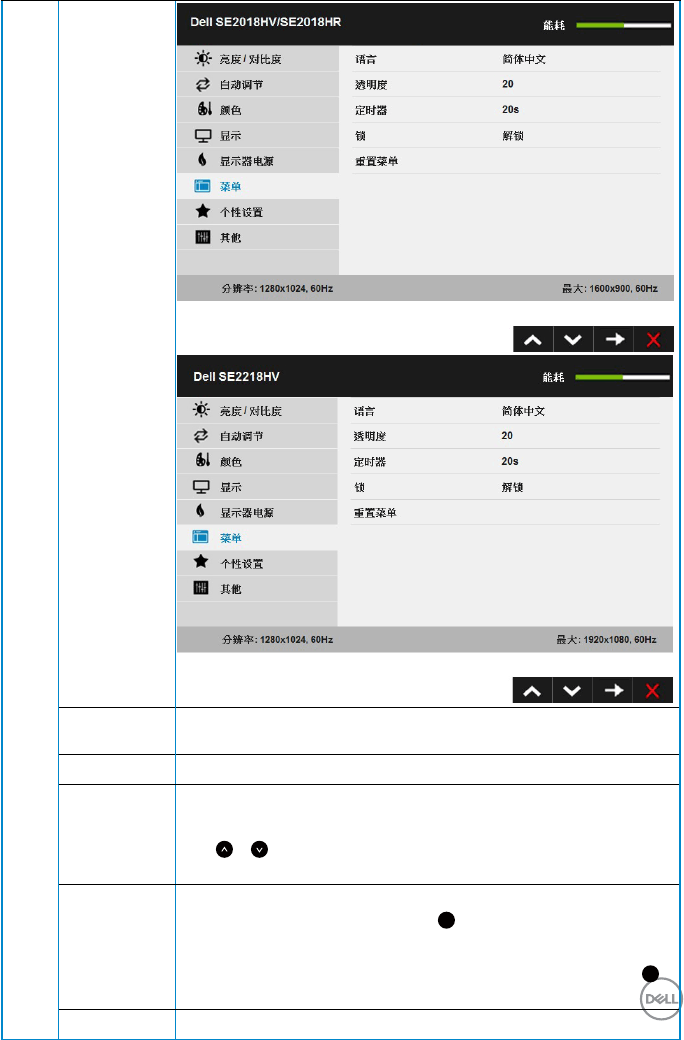Select the 定时器 row in SE2218HV OSD
The height and width of the screenshot is (1040, 684).
(x=506, y=461)
